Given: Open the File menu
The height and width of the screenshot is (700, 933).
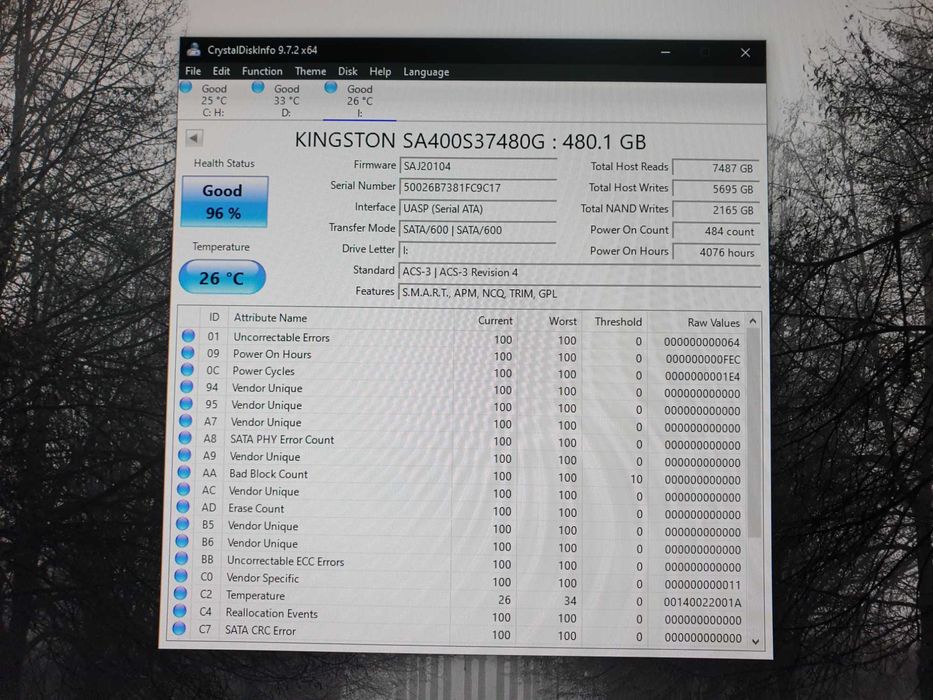Looking at the screenshot, I should tap(193, 71).
